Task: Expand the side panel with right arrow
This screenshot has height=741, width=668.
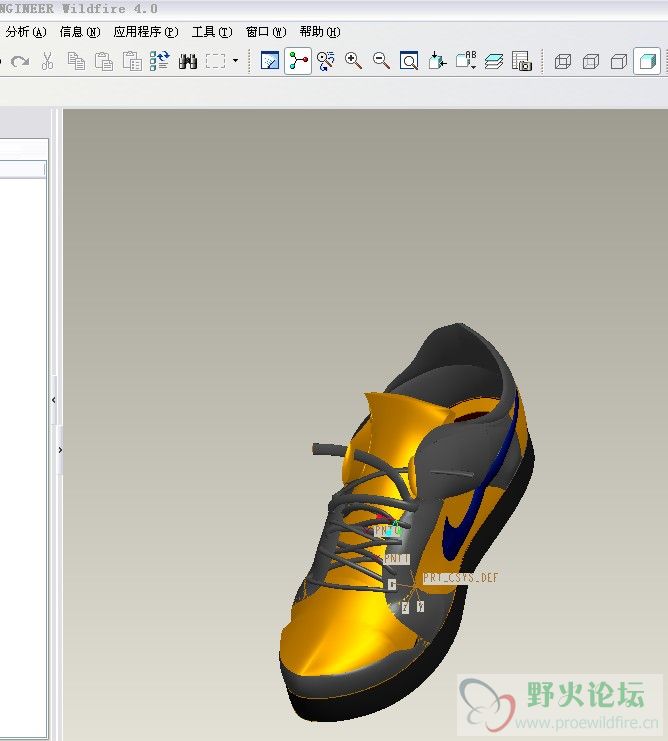Action: (x=60, y=450)
